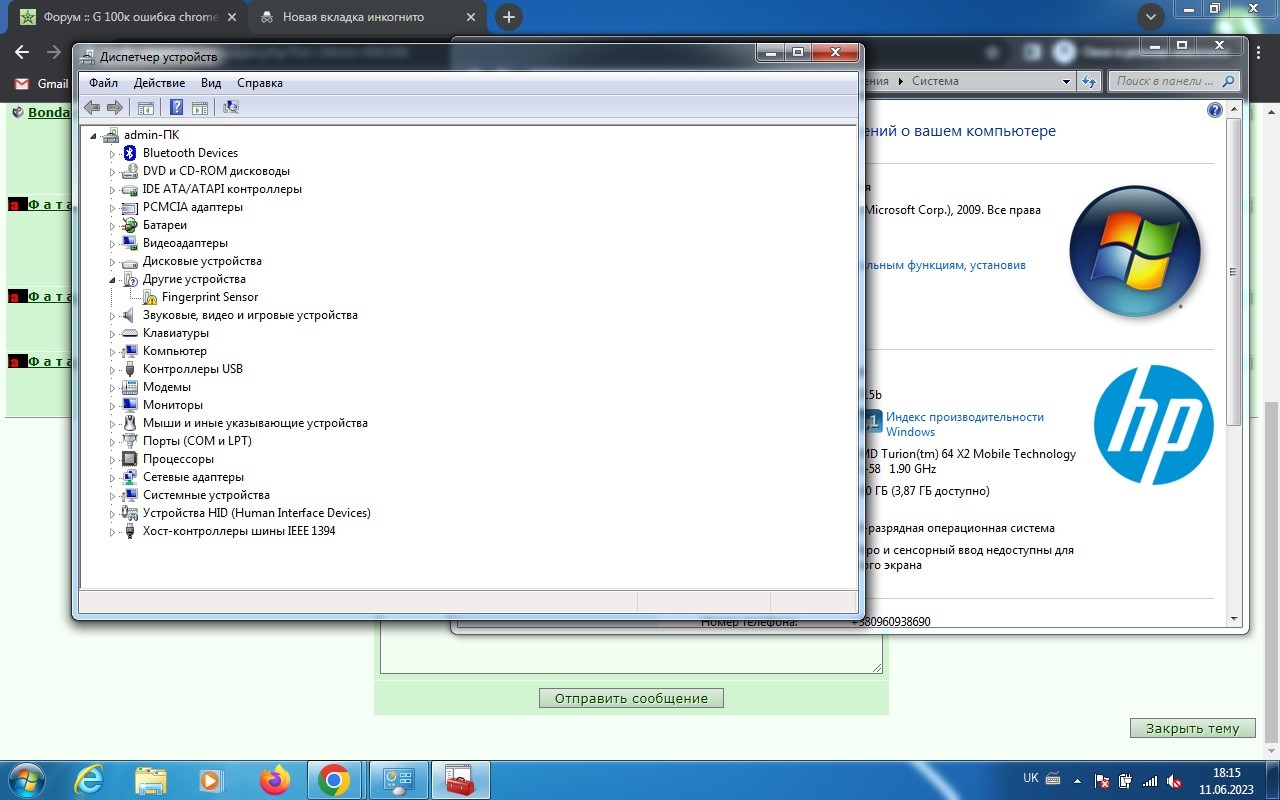The height and width of the screenshot is (800, 1280).
Task: Expand the Сетевые адаптеры node
Action: pyautogui.click(x=113, y=477)
